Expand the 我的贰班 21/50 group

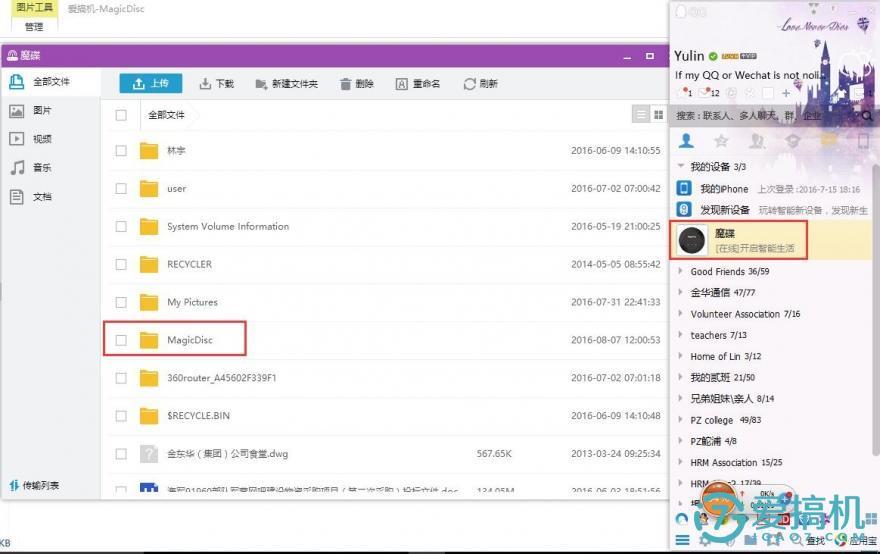click(680, 377)
